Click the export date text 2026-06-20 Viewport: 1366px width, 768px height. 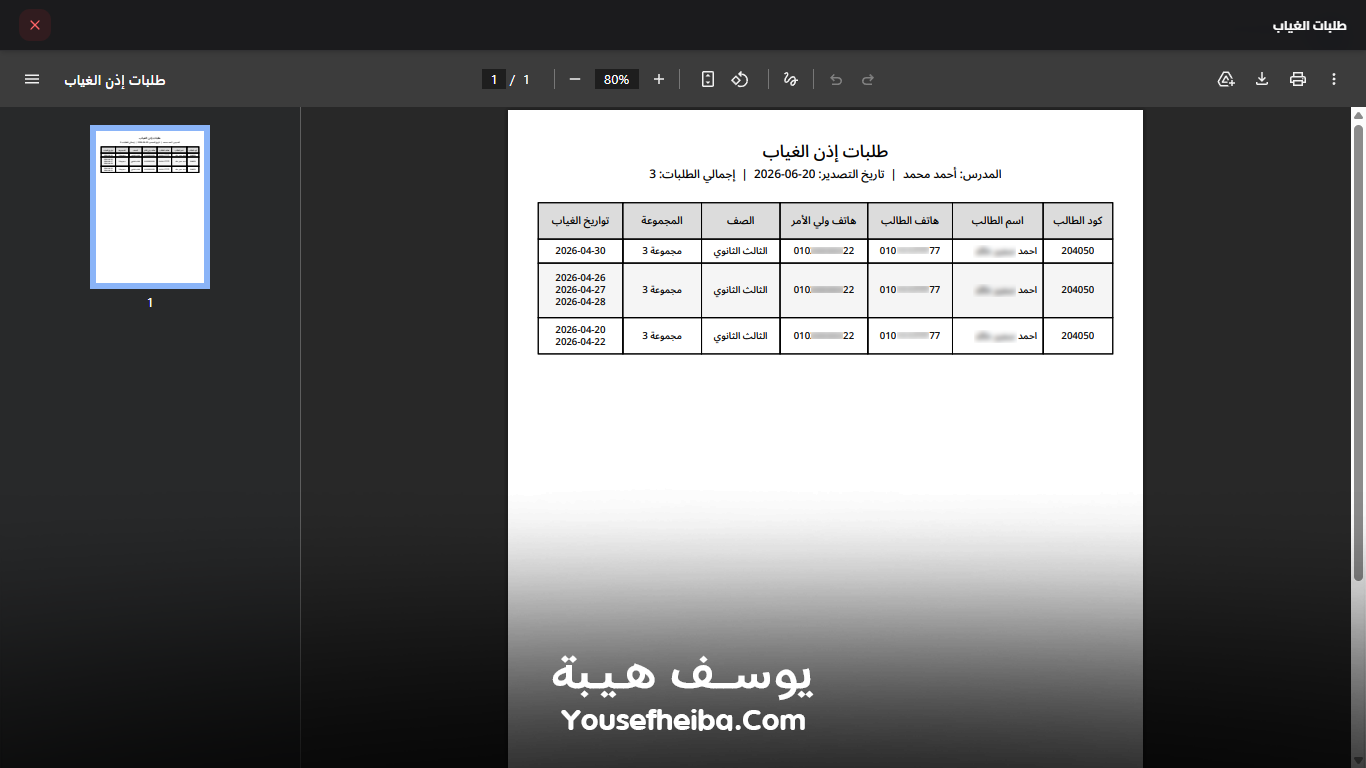(x=786, y=174)
